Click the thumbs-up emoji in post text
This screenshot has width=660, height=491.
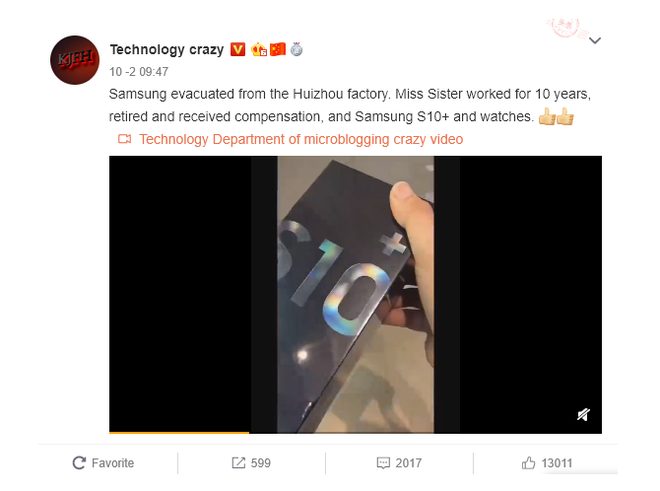pyautogui.click(x=556, y=117)
